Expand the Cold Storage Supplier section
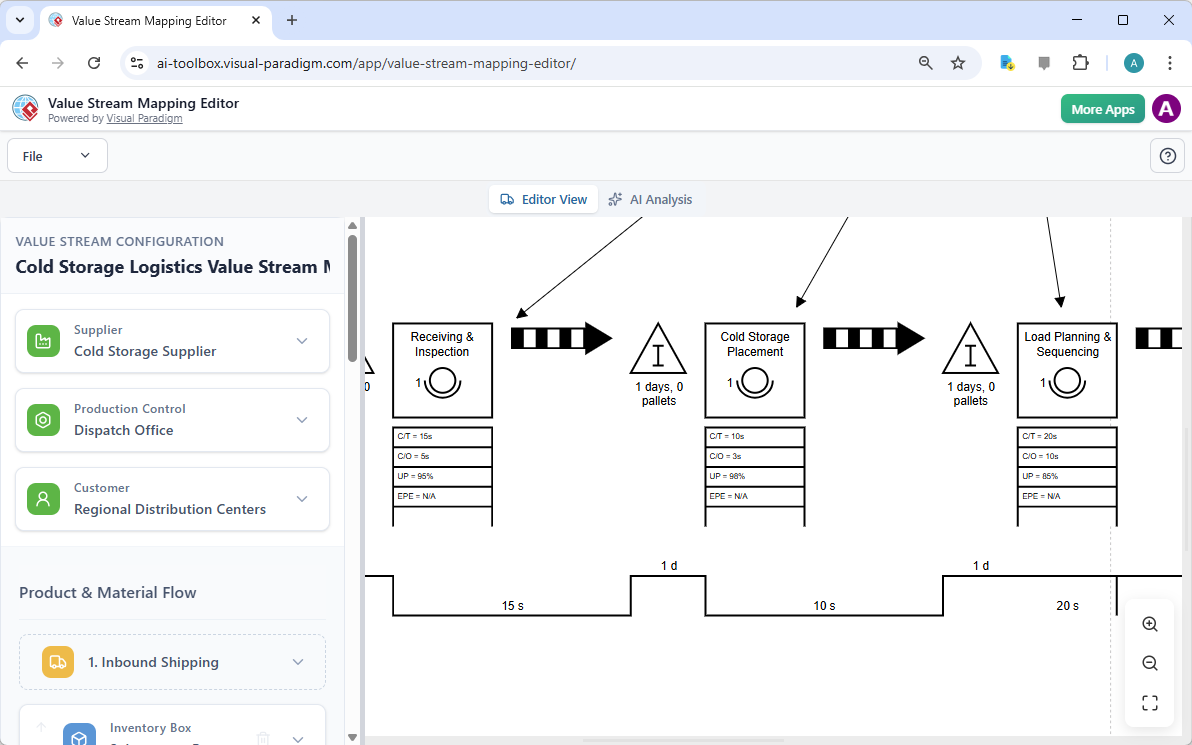The height and width of the screenshot is (745, 1192). [302, 340]
